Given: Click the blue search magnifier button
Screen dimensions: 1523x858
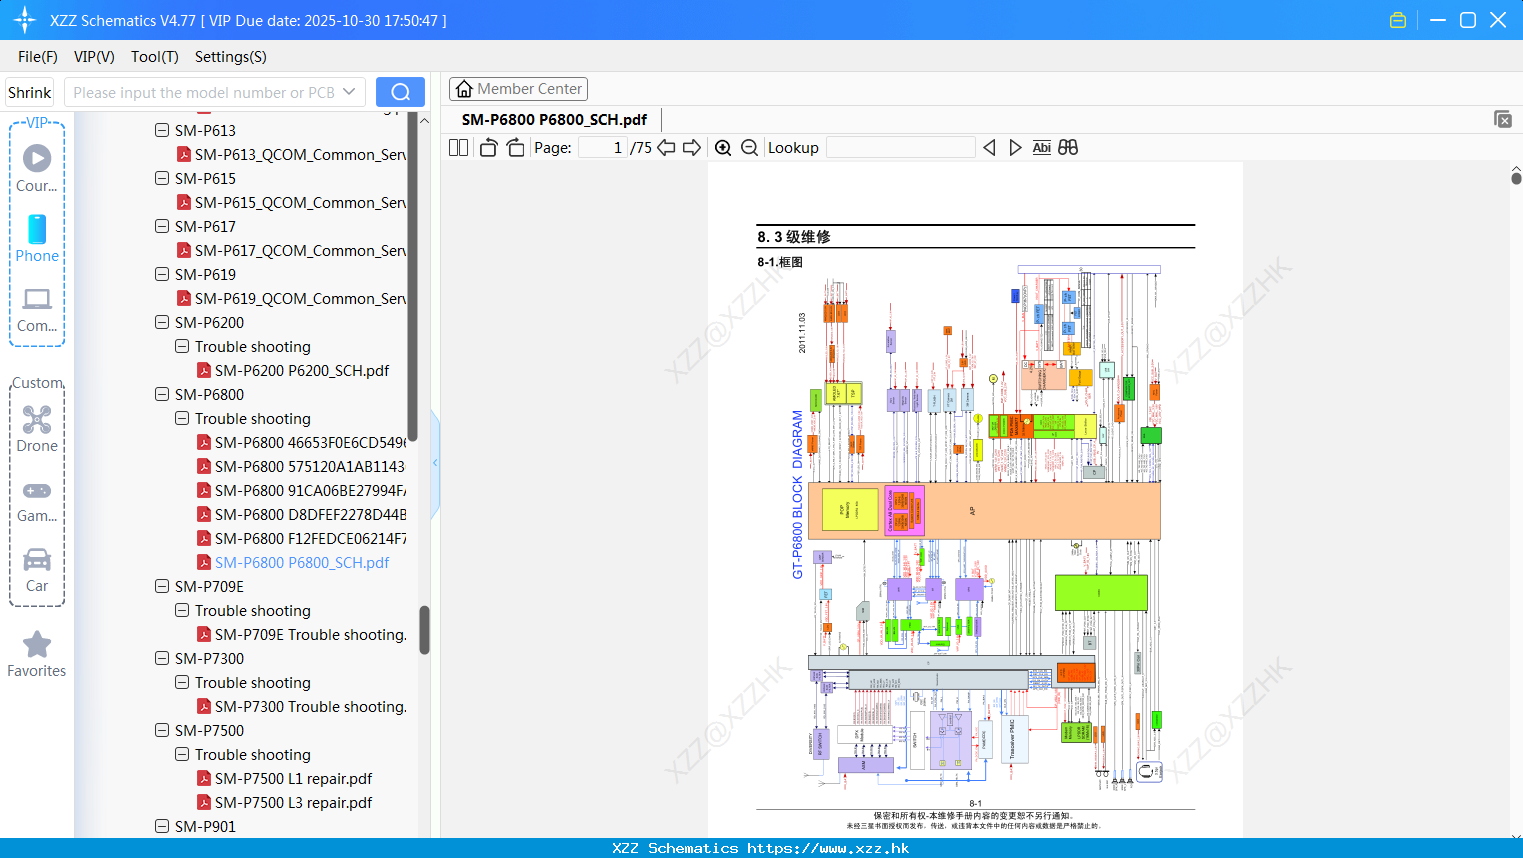Looking at the screenshot, I should coord(400,92).
